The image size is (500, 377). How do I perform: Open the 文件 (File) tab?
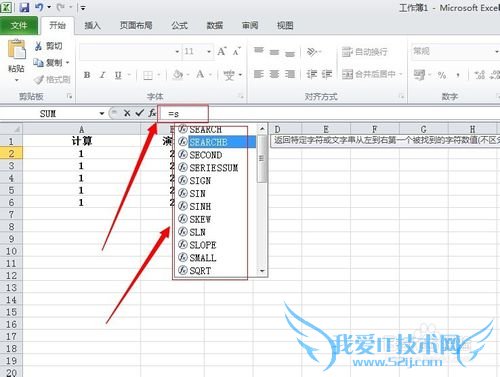coord(19,25)
